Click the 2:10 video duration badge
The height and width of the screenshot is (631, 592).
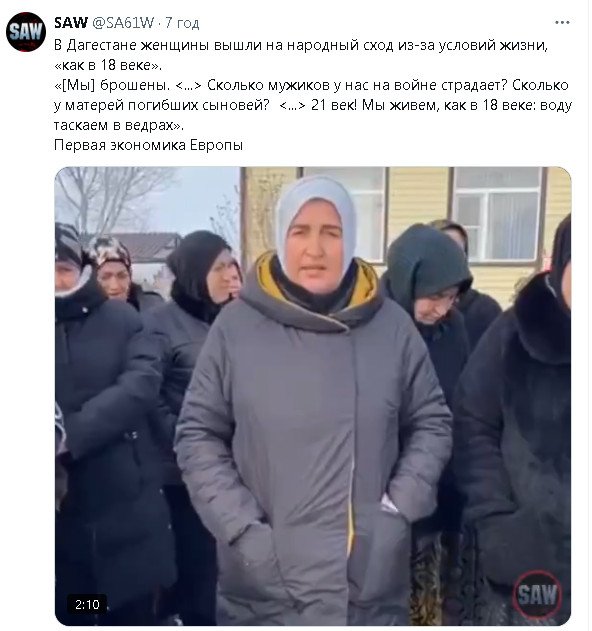point(87,604)
